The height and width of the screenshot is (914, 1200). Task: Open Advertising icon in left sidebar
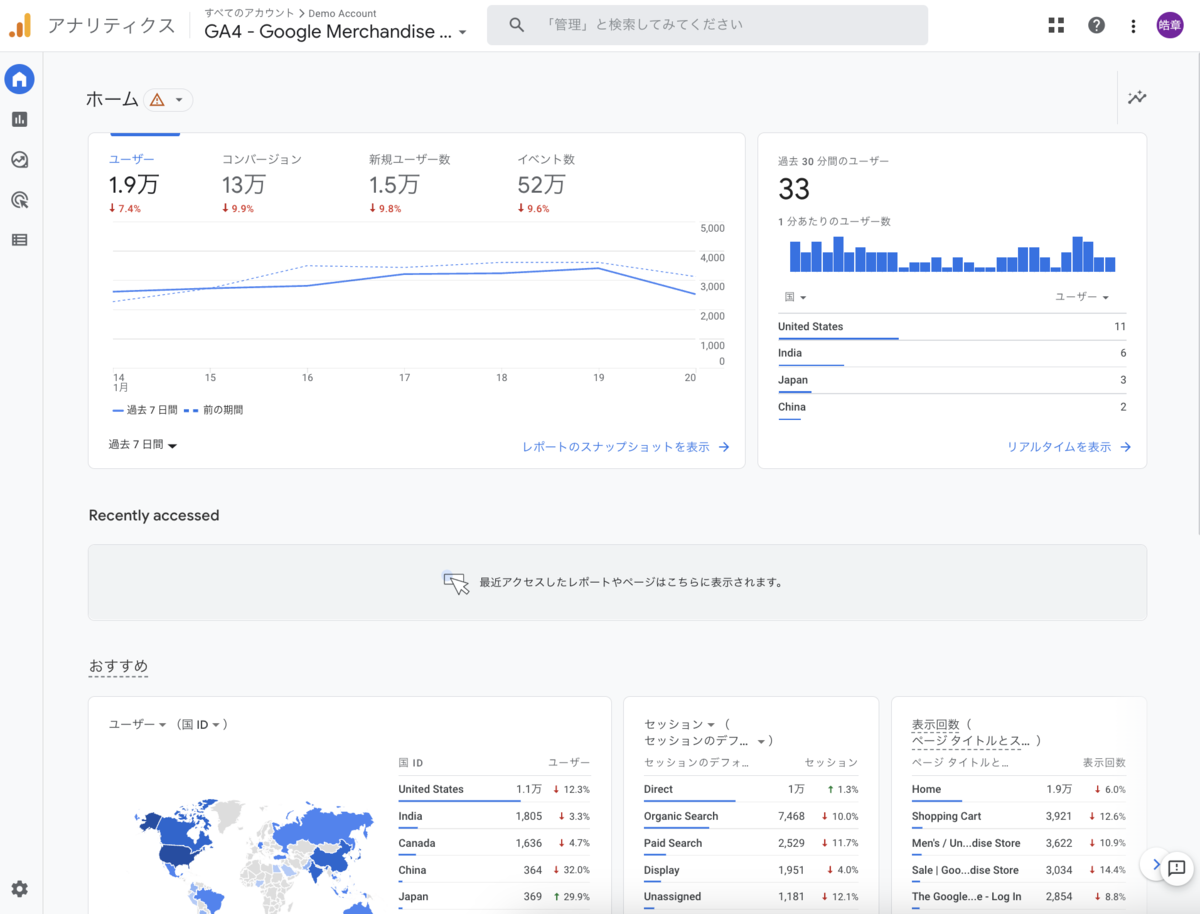[19, 200]
